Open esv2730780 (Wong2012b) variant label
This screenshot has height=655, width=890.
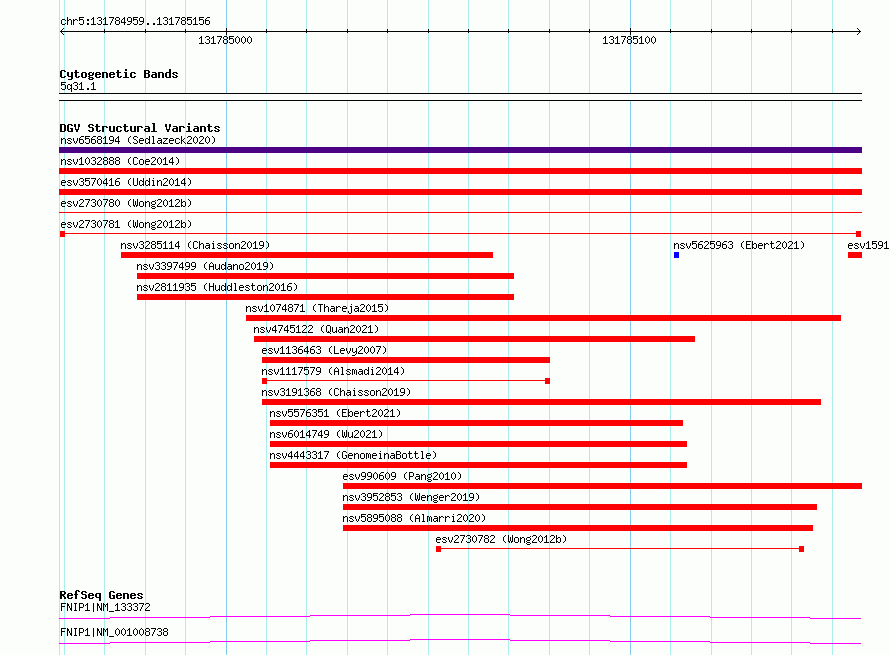pyautogui.click(x=126, y=203)
